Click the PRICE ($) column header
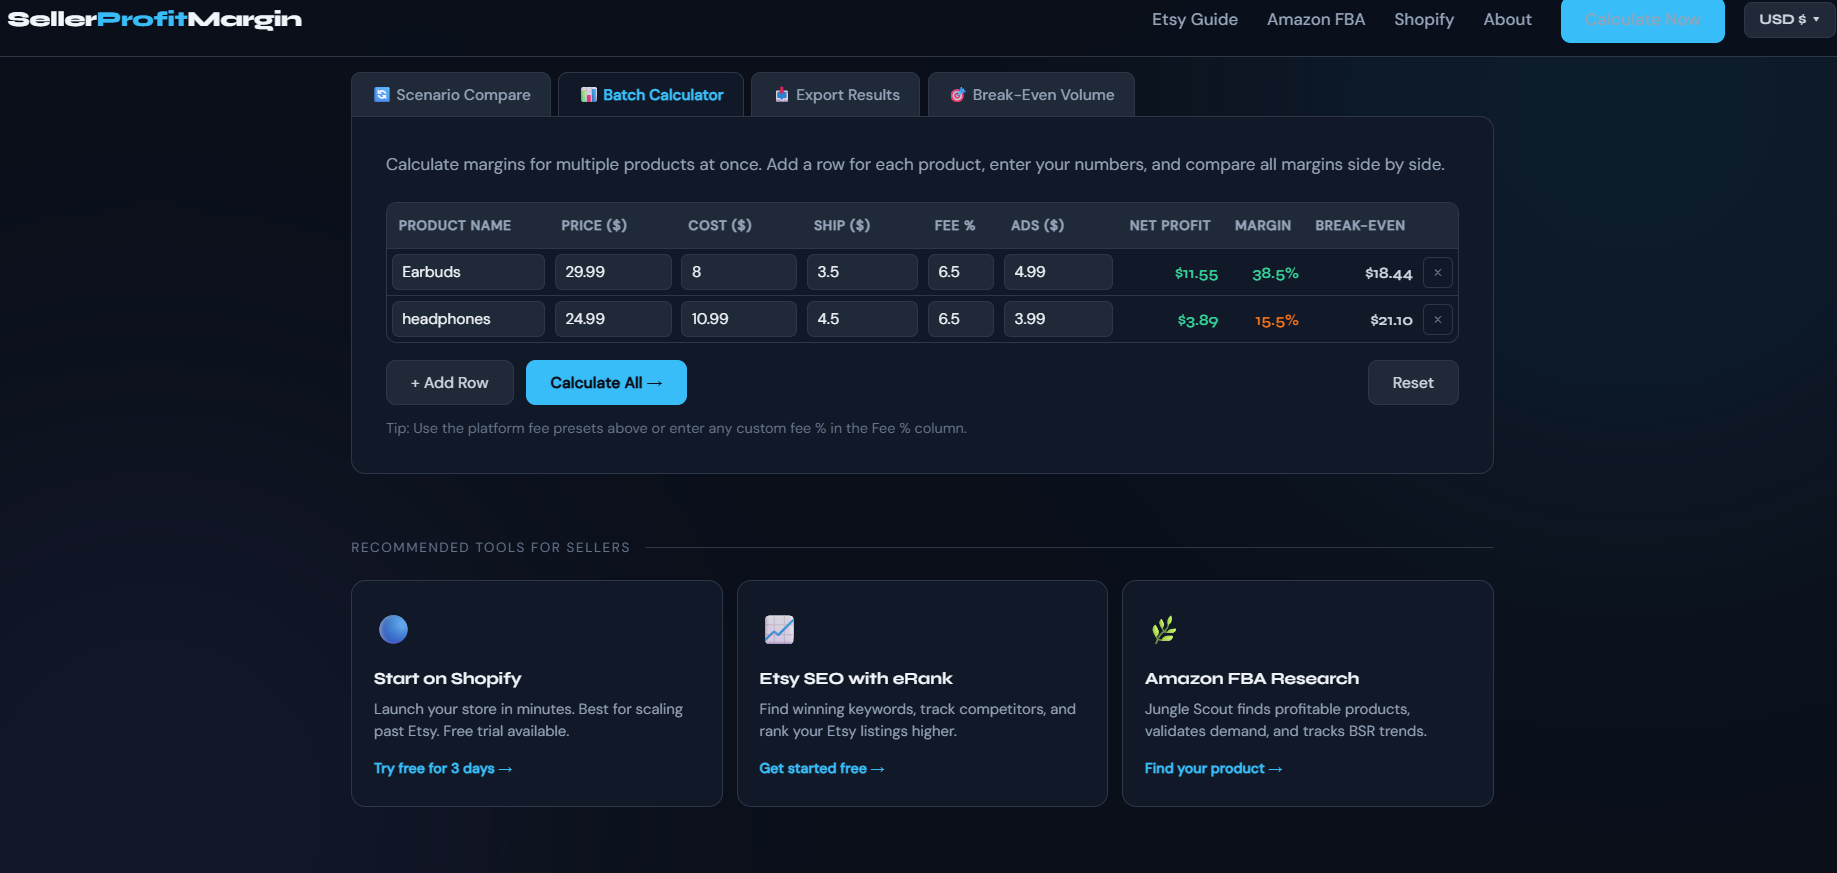1837x873 pixels. (594, 226)
